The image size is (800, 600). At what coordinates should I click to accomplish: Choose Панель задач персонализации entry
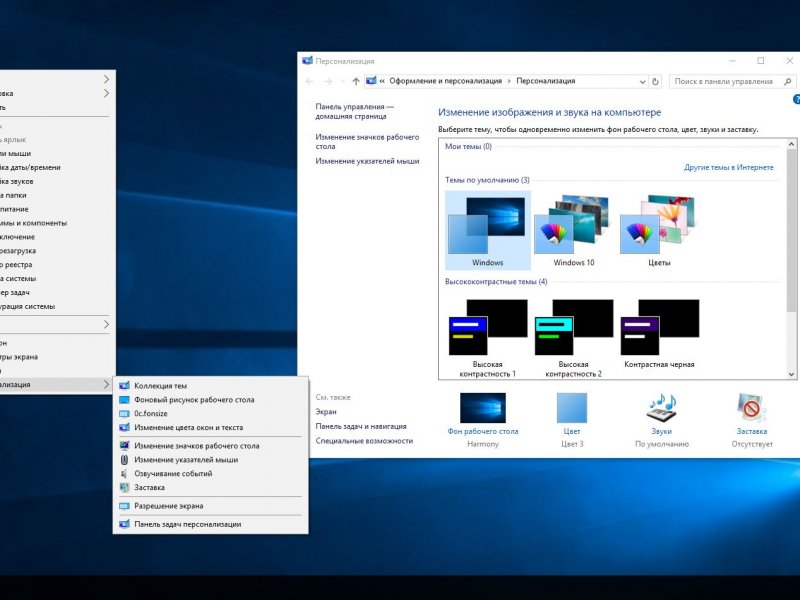(210, 524)
